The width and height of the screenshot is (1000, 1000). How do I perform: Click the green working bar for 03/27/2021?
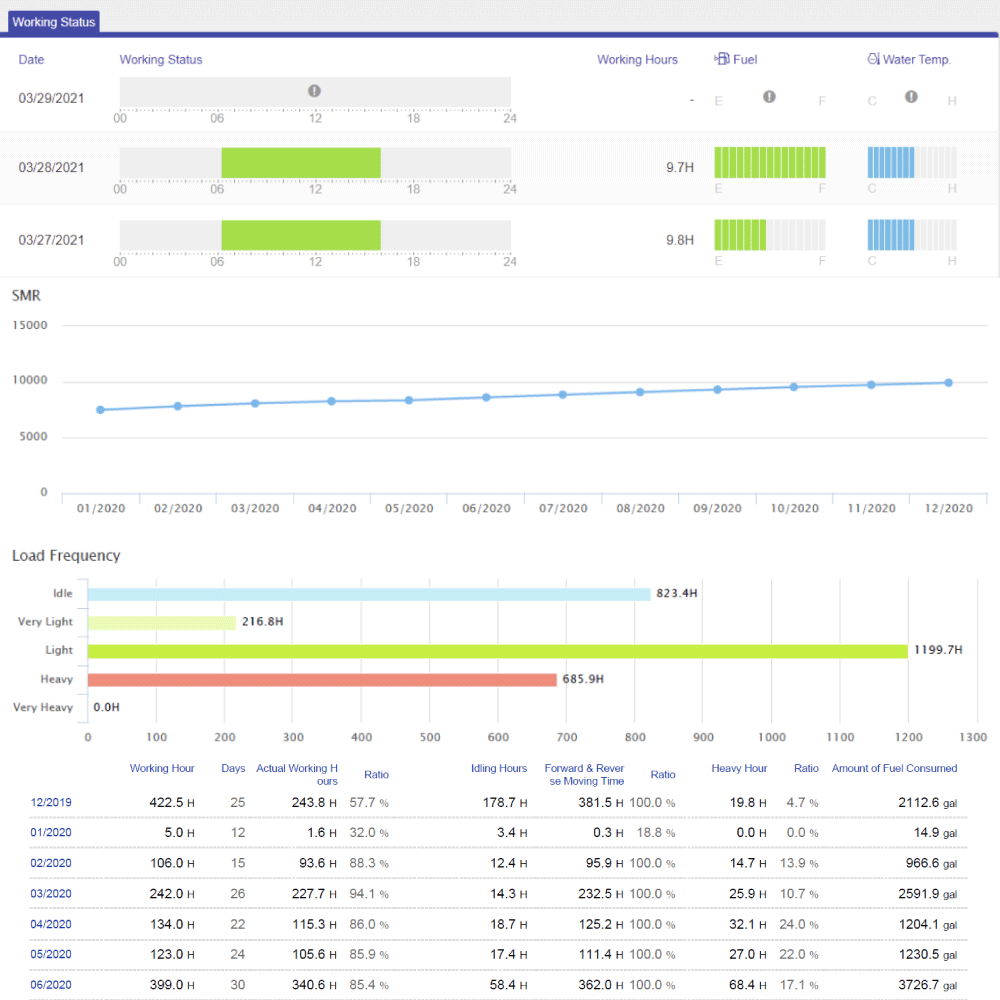click(300, 236)
